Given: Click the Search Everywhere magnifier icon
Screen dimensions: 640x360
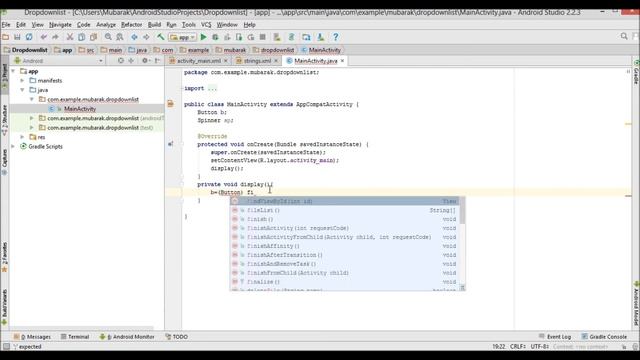Looking at the screenshot, I should pos(624,37).
